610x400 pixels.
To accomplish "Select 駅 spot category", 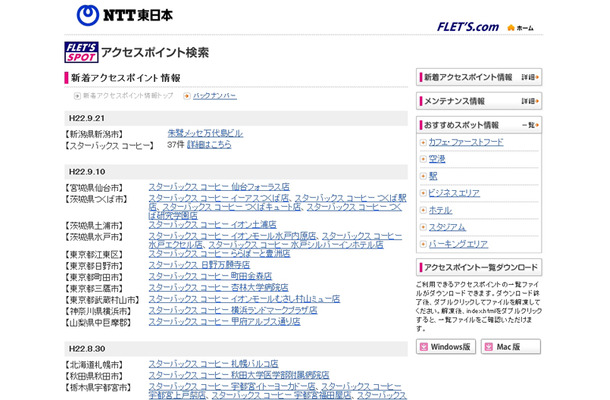I will (x=433, y=176).
